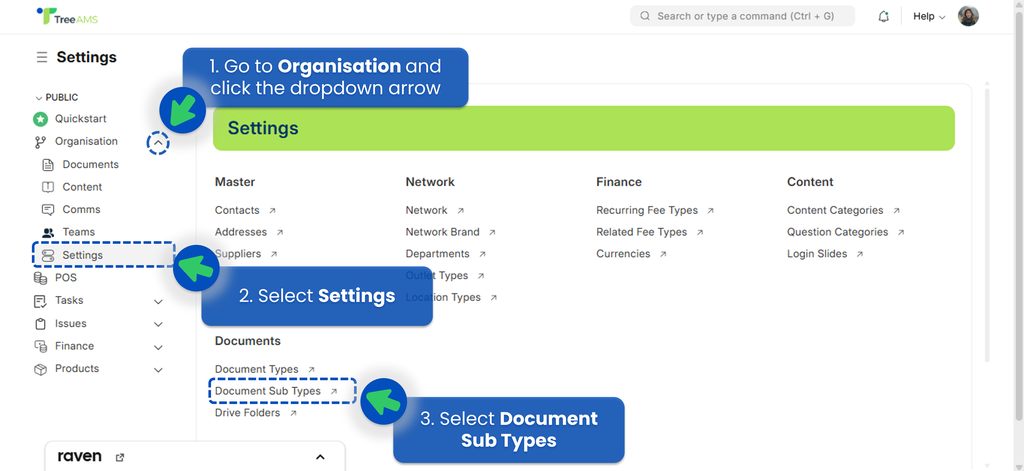1024x471 pixels.
Task: Expand the raven panel chevron
Action: coord(320,457)
